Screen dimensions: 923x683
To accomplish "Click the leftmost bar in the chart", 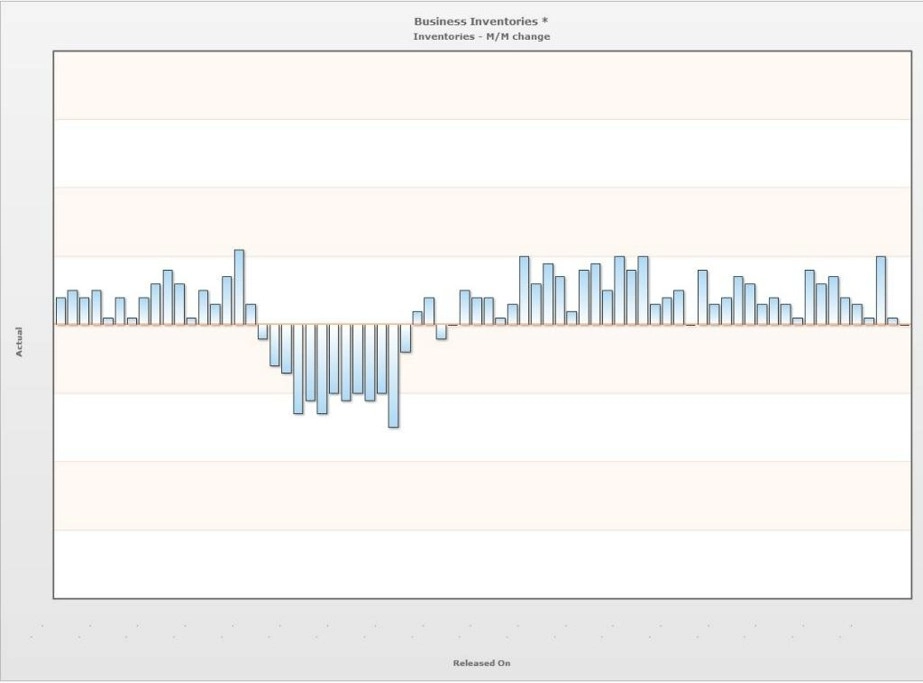I will (x=61, y=311).
